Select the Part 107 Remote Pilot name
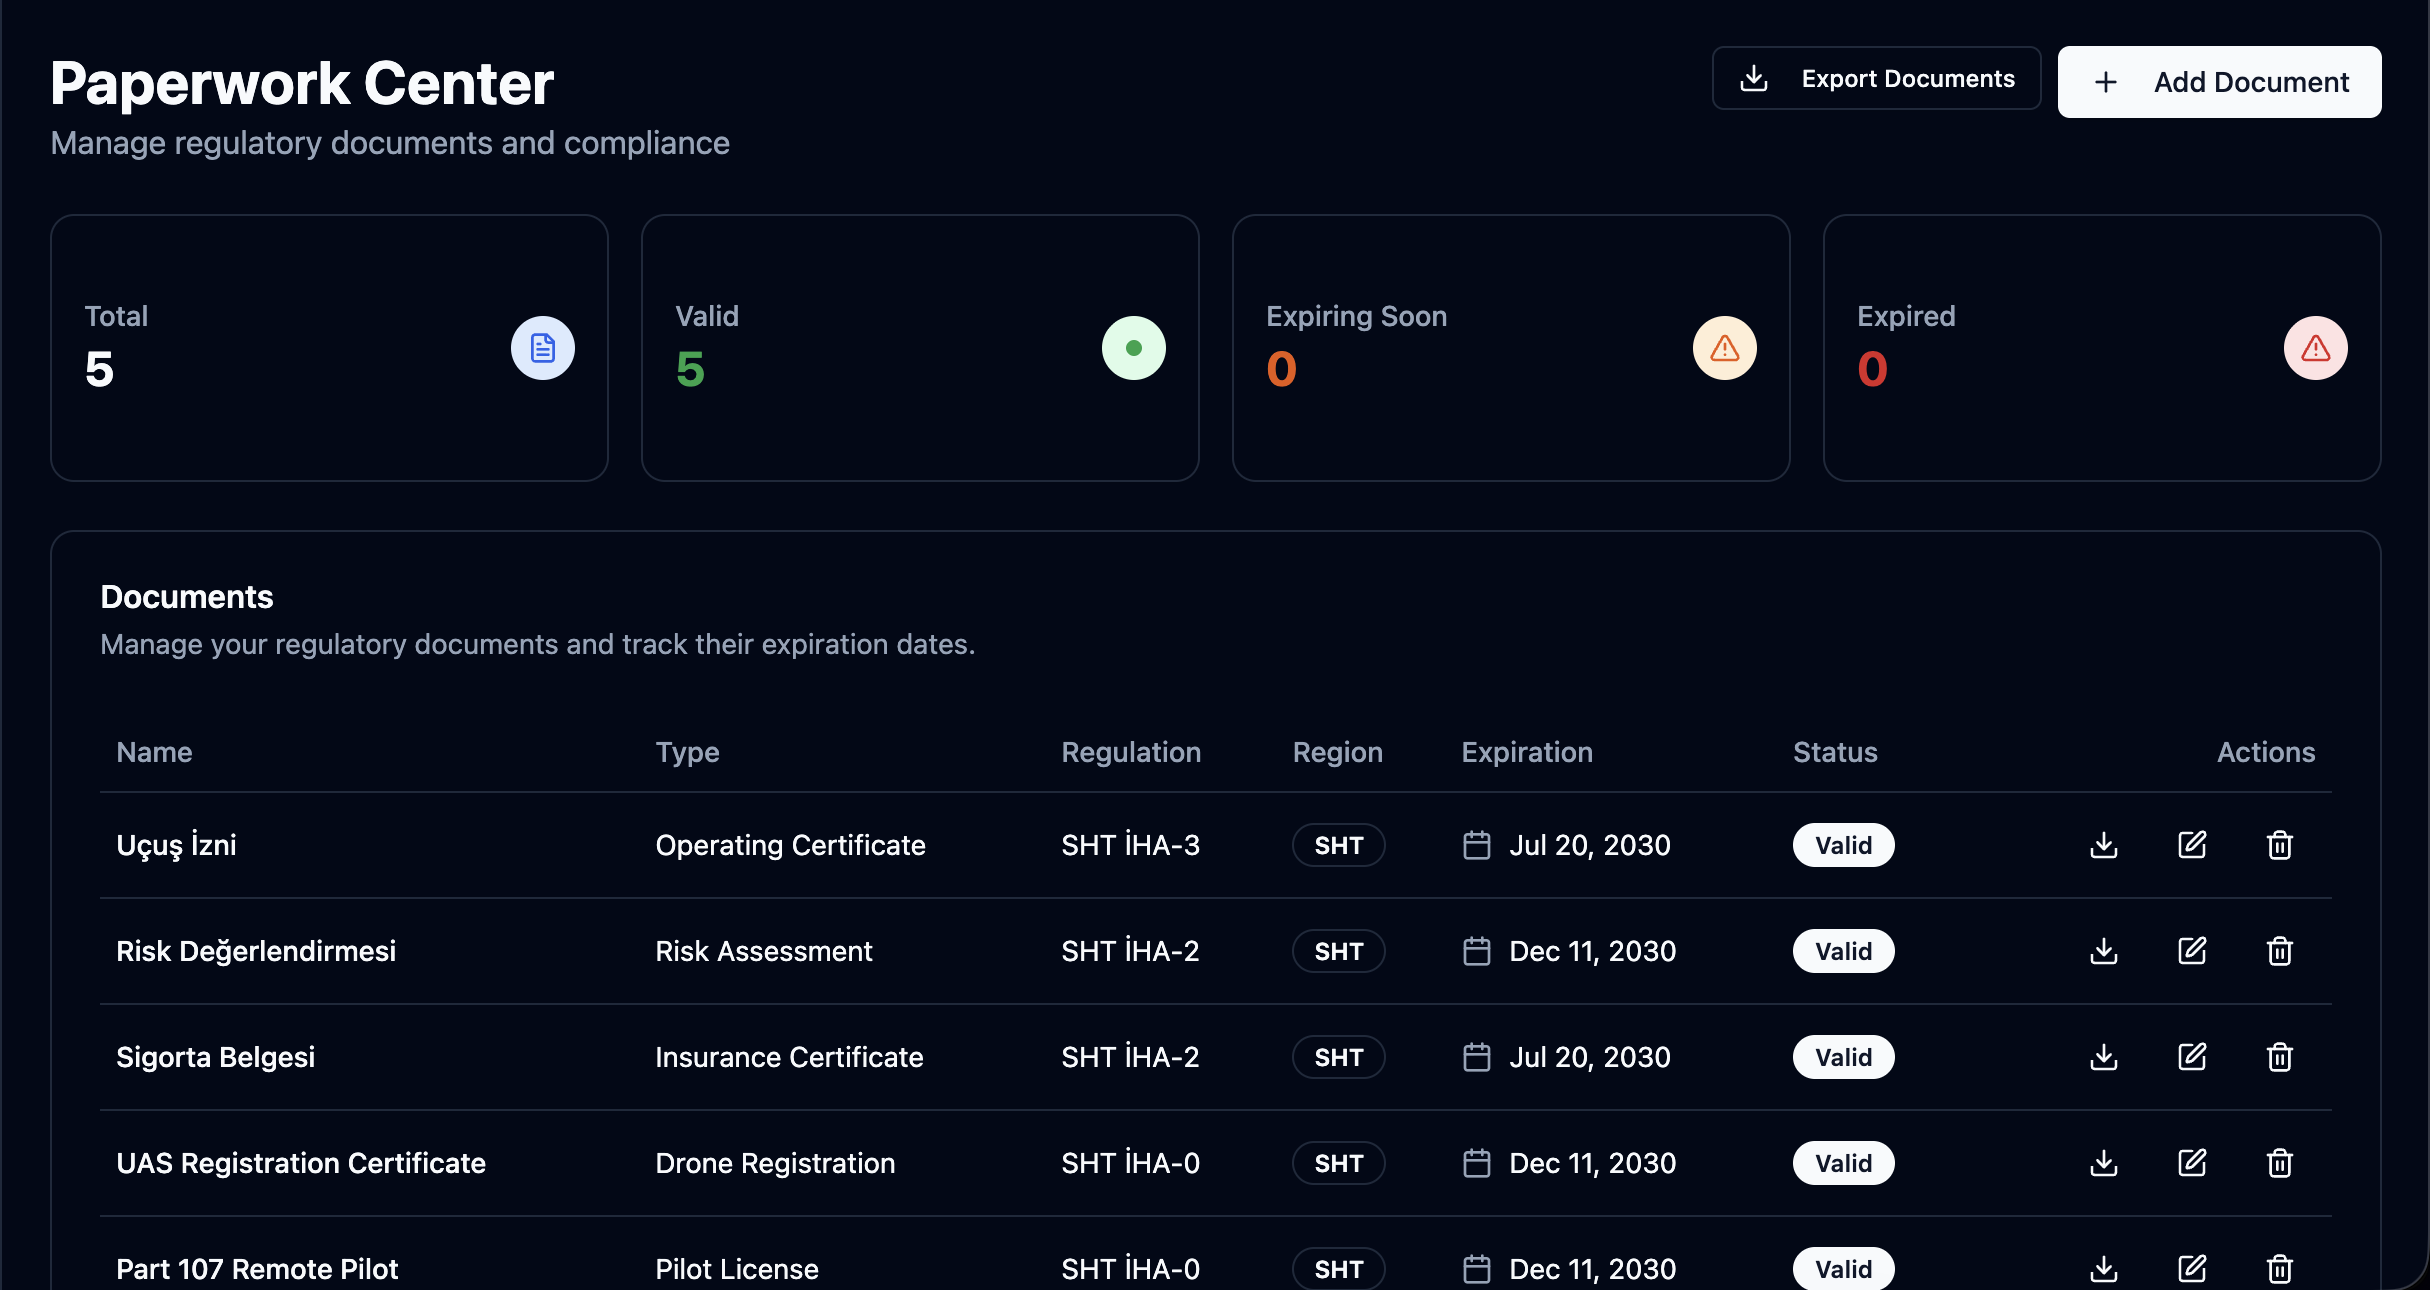Image resolution: width=2430 pixels, height=1290 pixels. click(x=257, y=1269)
